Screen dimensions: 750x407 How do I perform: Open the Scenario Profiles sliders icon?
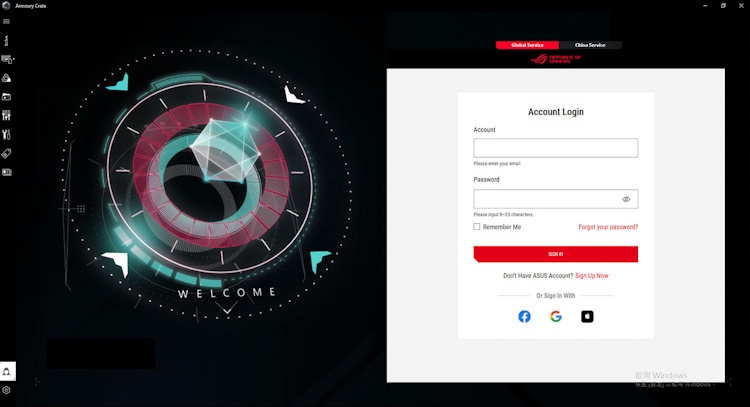[x=6, y=115]
